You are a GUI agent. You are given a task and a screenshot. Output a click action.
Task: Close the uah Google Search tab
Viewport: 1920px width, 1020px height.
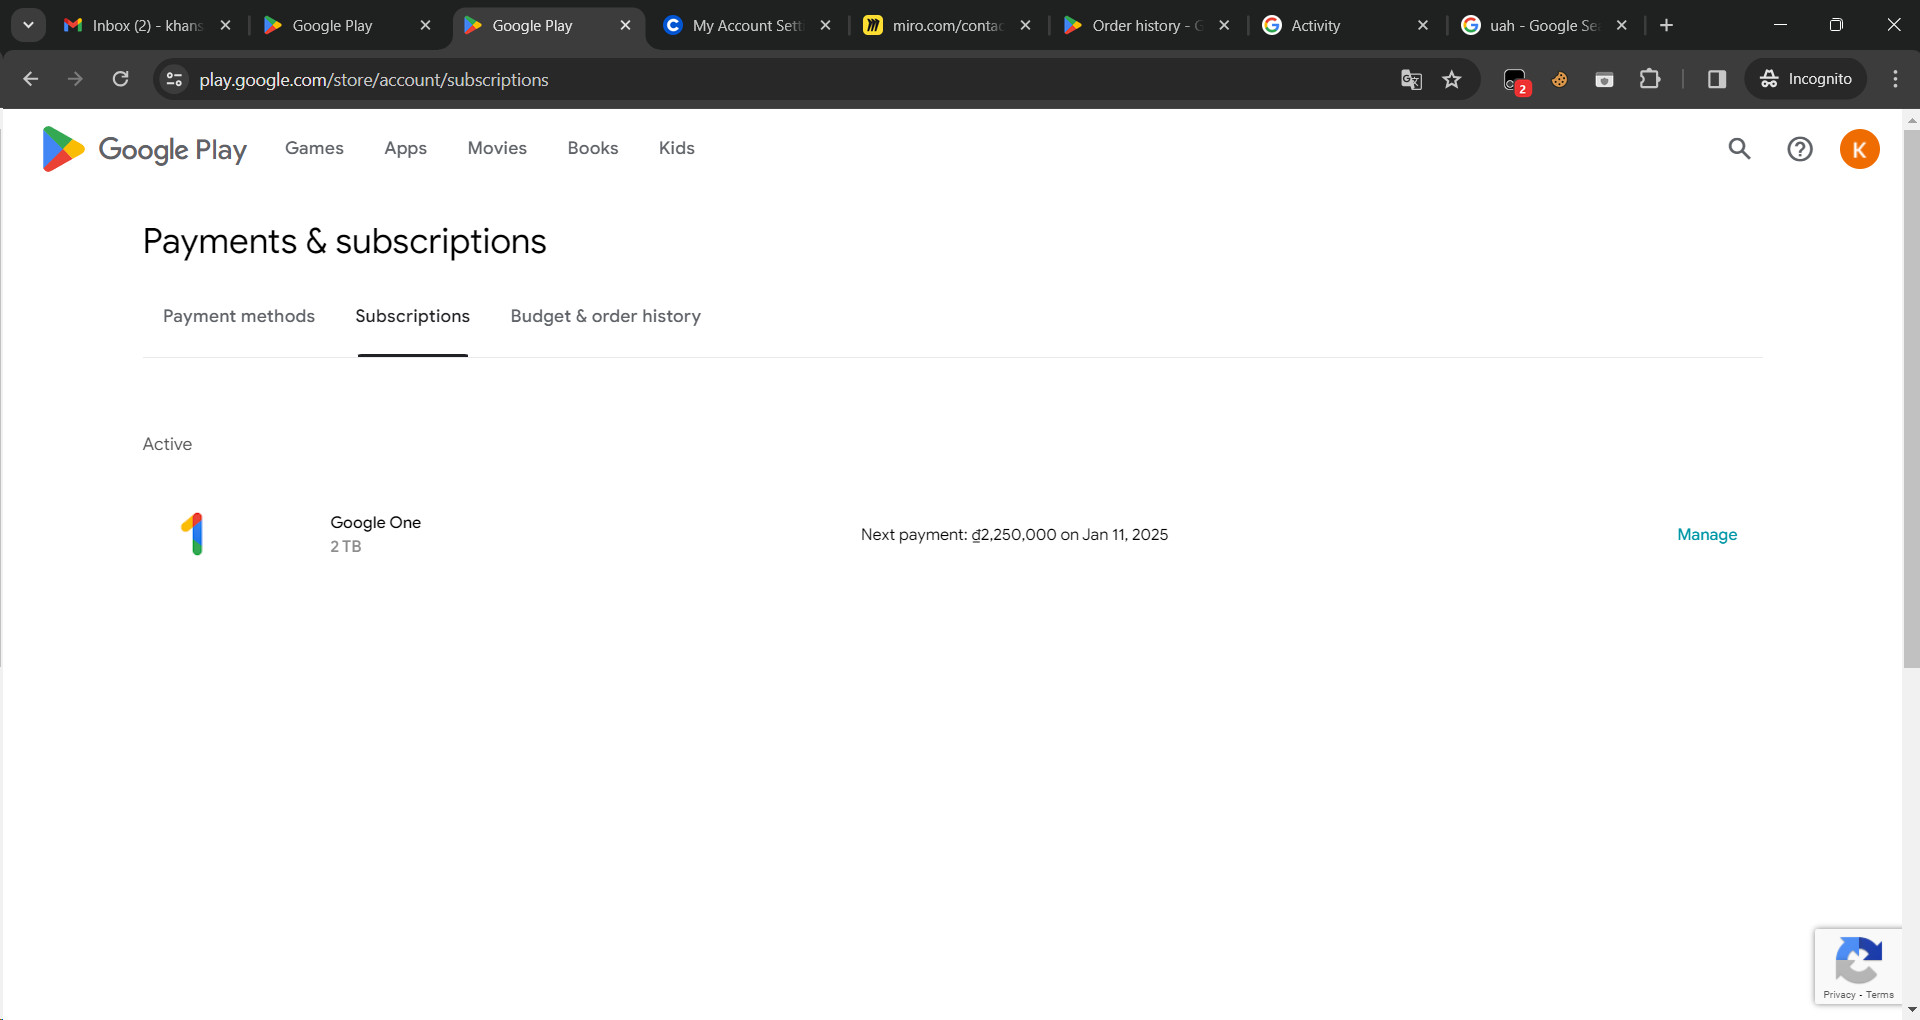click(x=1622, y=26)
